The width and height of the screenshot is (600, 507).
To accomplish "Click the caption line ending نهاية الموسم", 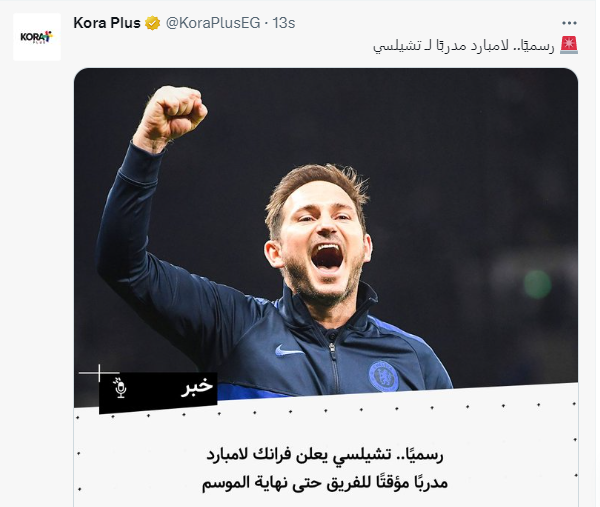I will (x=325, y=482).
